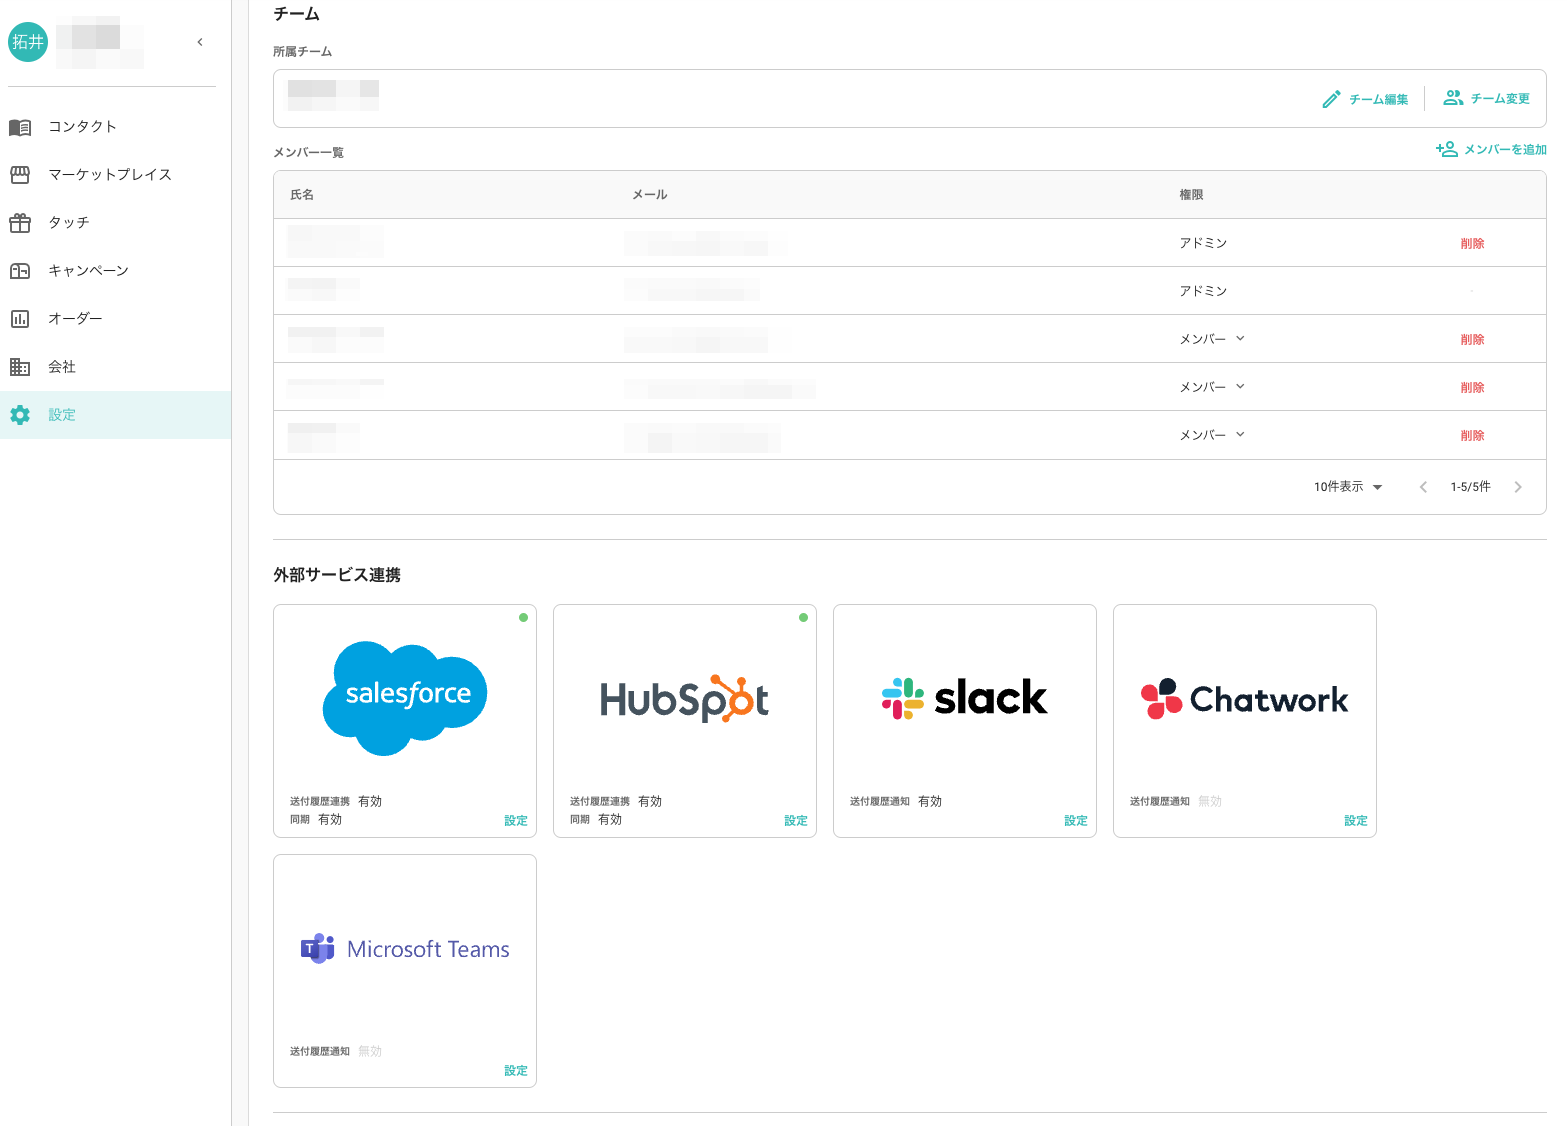Click the キャンペーン icon in sidebar
Image resolution: width=1567 pixels, height=1126 pixels.
(20, 271)
